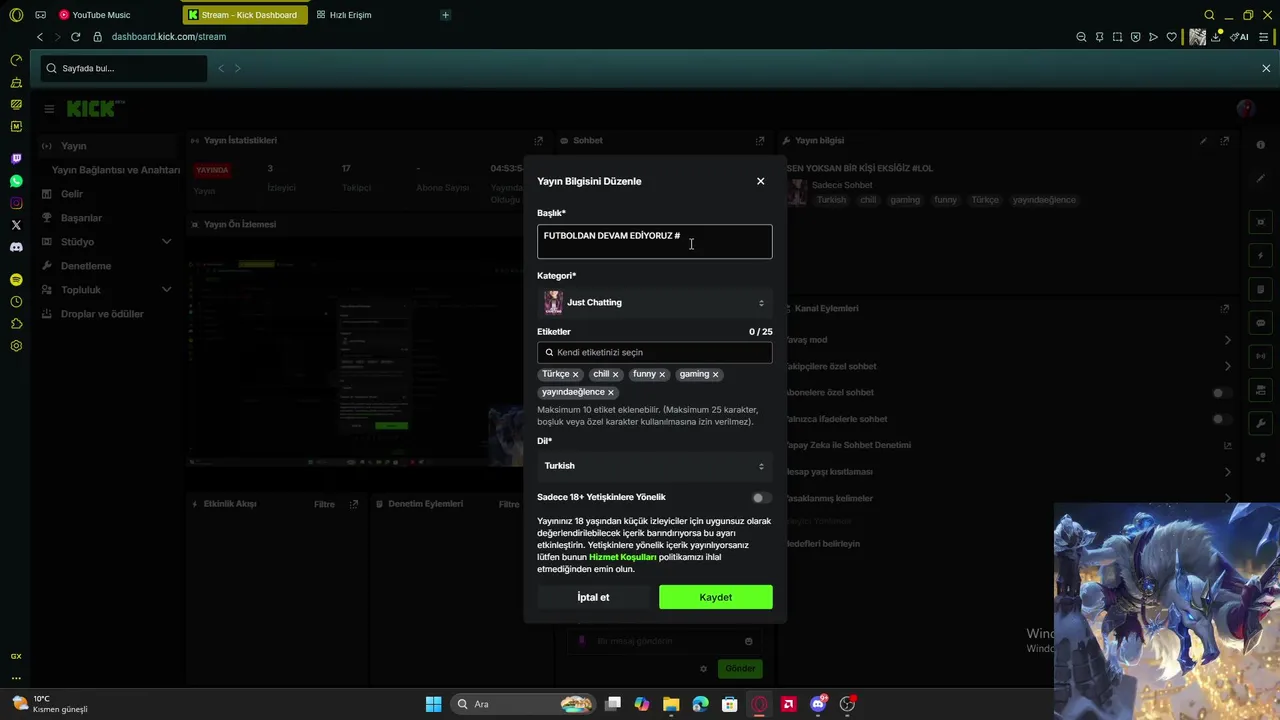Take a snapshot with toolbar icon
Screen dimensions: 1280x720
[x=1117, y=37]
